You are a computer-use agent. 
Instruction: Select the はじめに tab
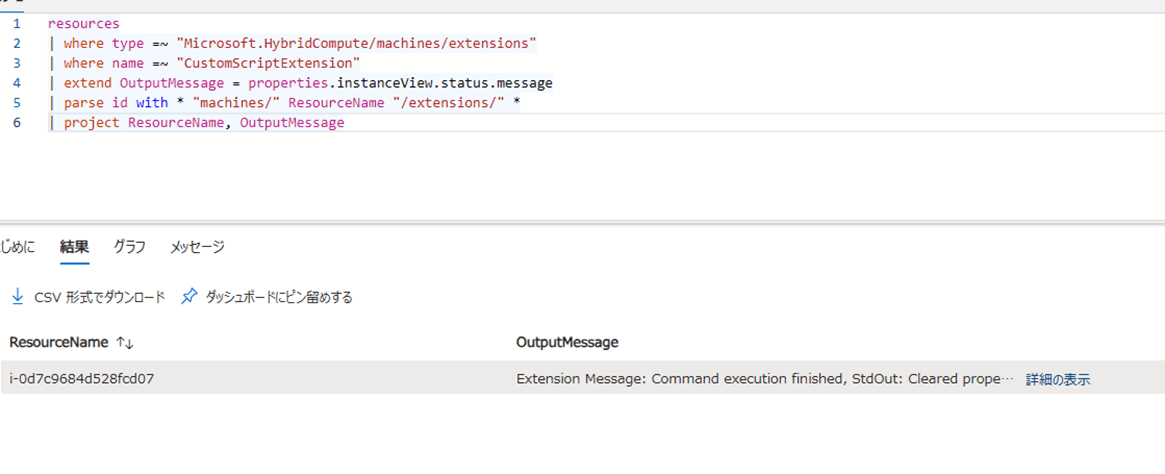tap(17, 247)
